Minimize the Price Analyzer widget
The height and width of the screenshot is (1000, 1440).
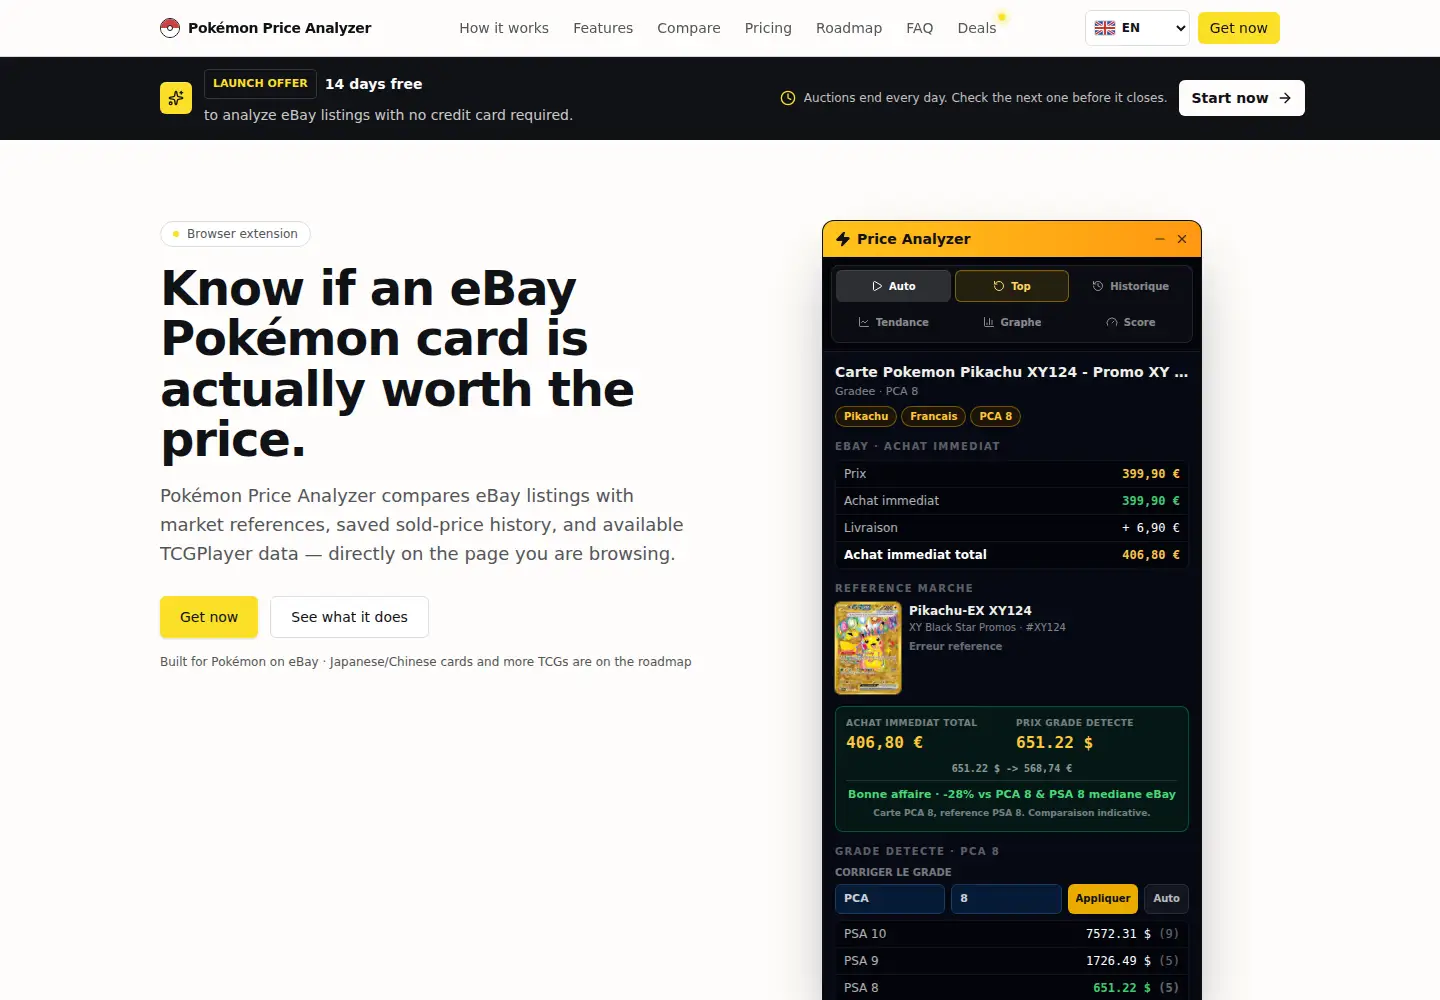(1160, 239)
